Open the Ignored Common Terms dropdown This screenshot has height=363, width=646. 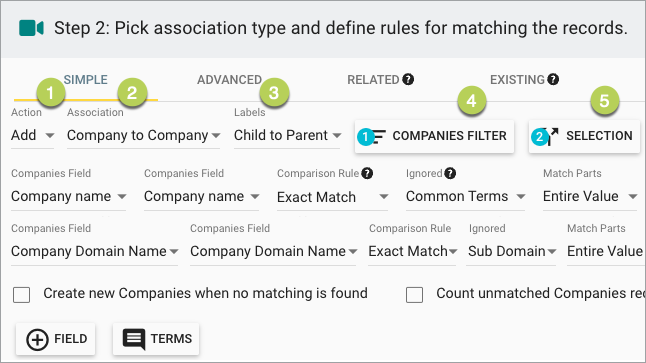pyautogui.click(x=466, y=197)
